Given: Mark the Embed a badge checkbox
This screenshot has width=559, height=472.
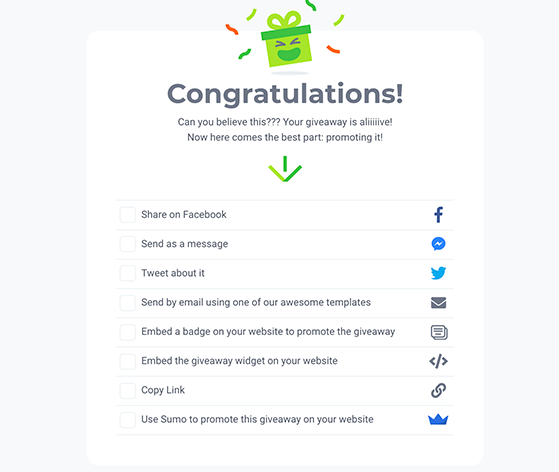Looking at the screenshot, I should (x=128, y=332).
